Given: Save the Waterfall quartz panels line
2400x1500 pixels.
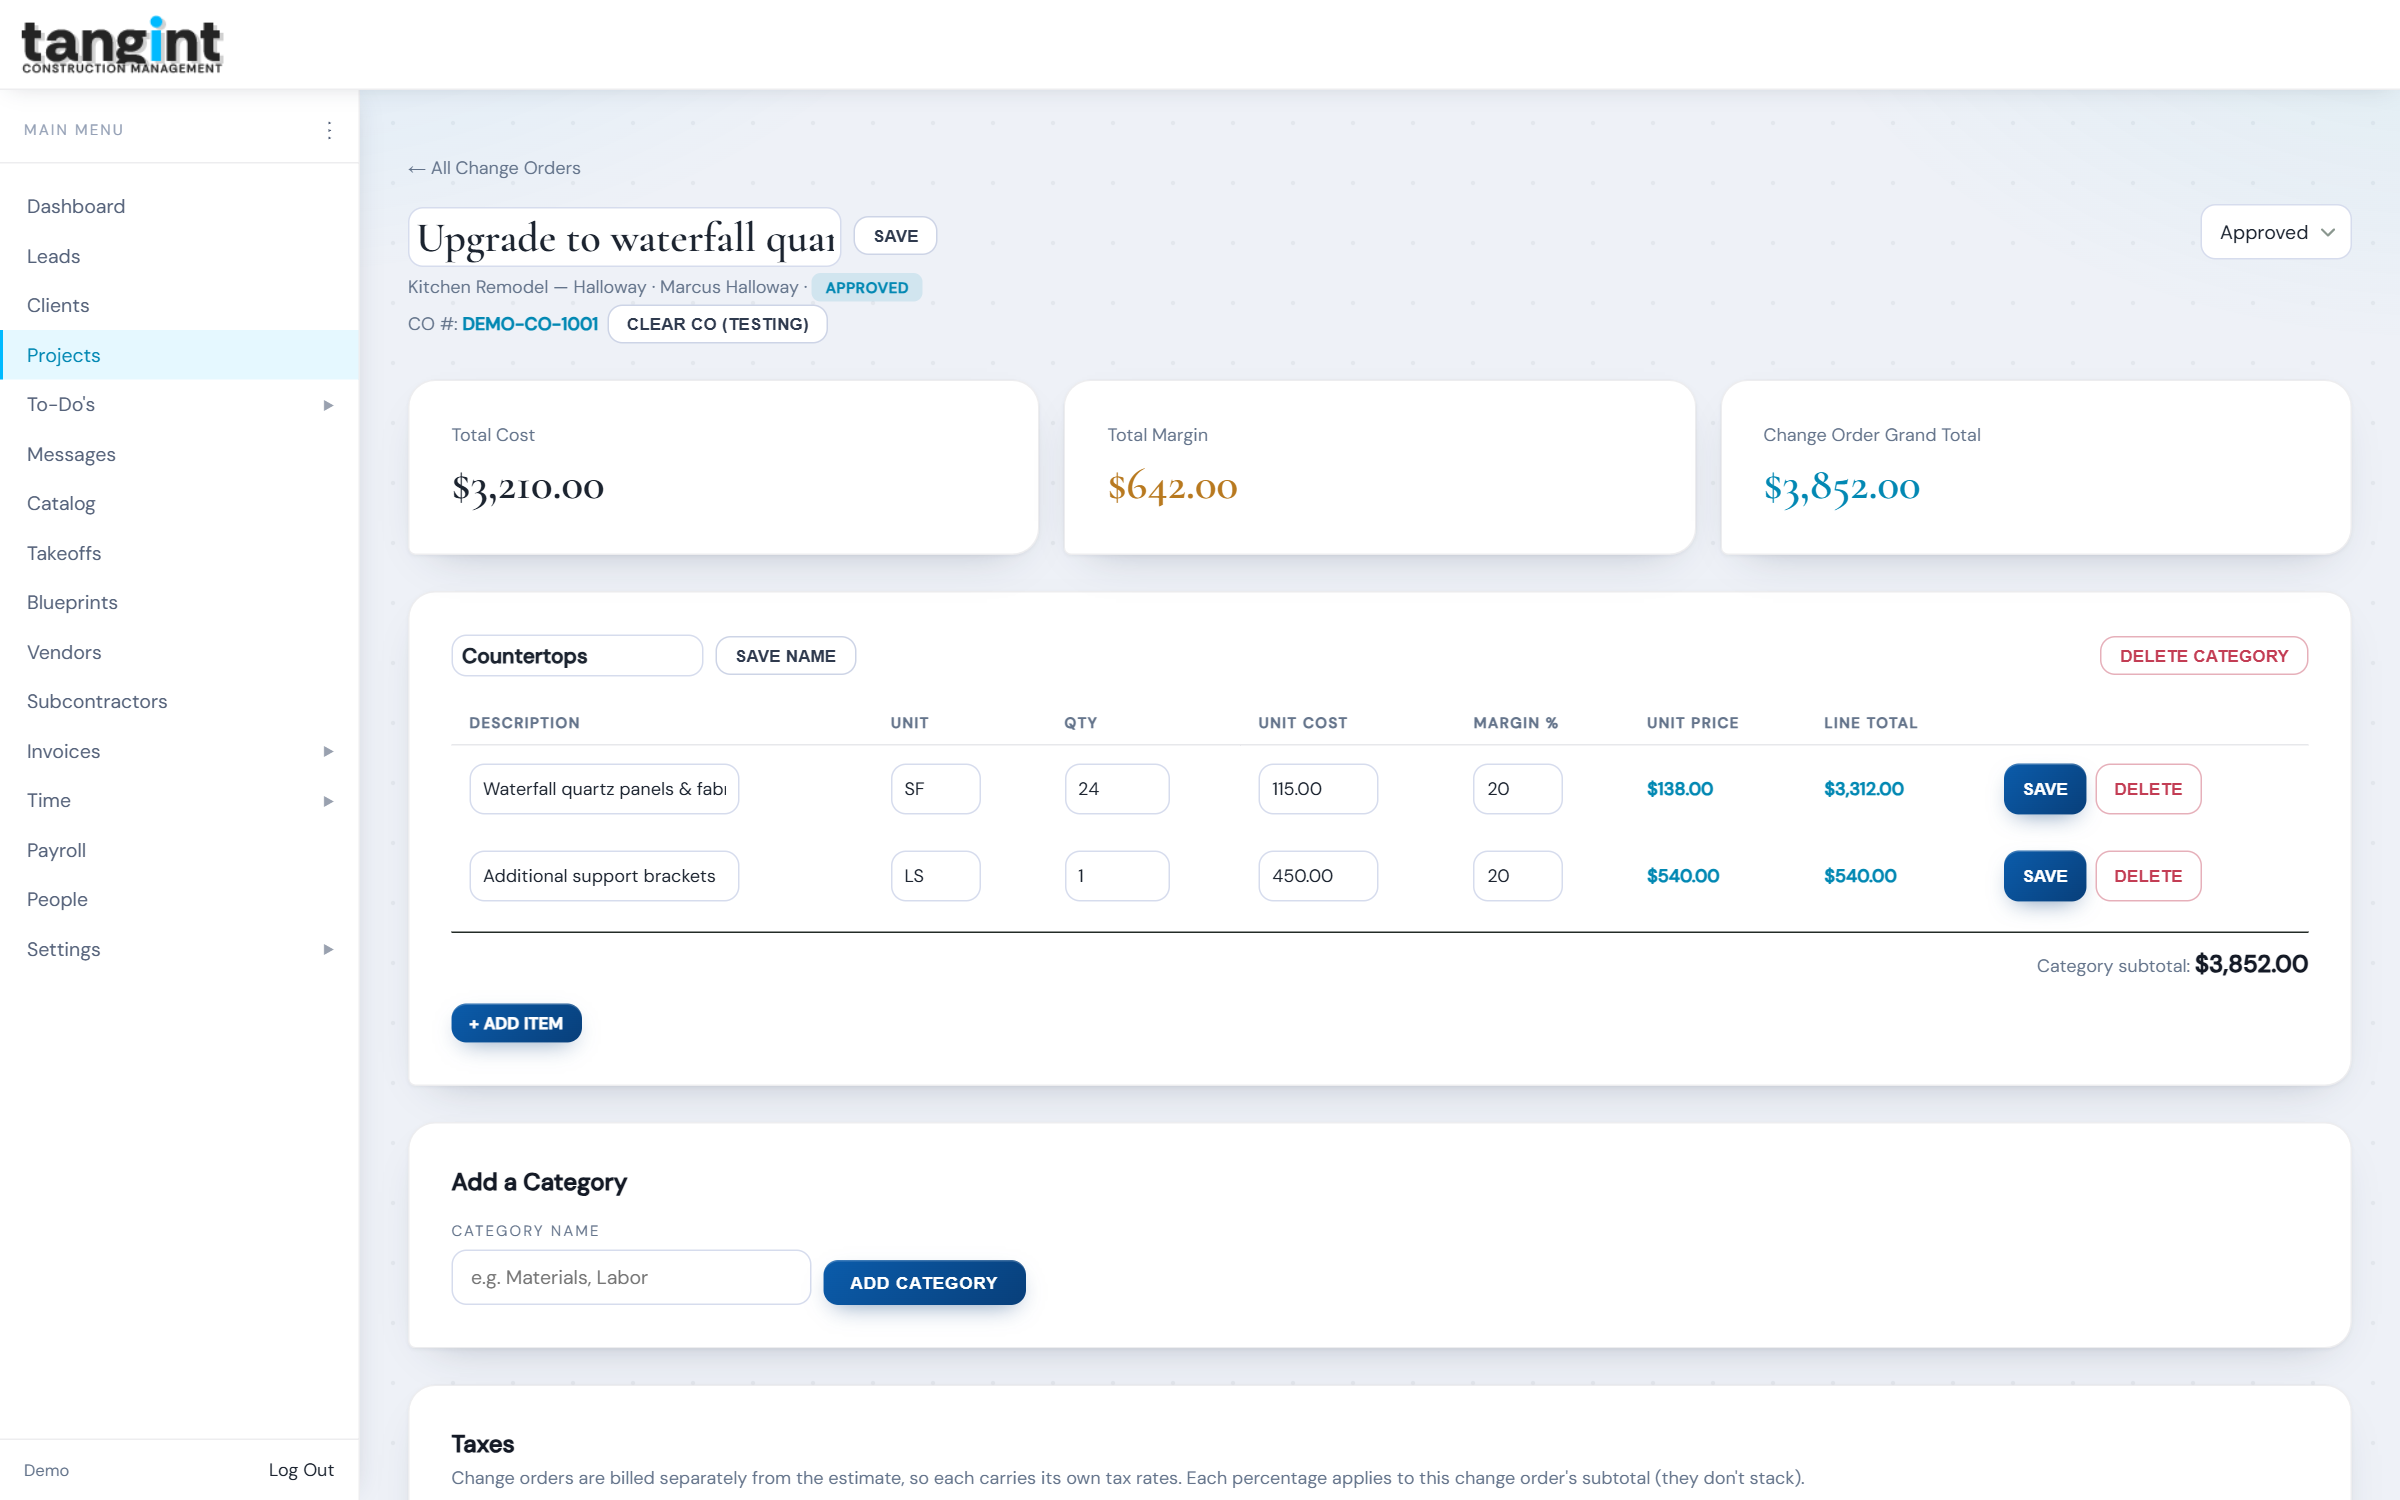Looking at the screenshot, I should (2044, 789).
